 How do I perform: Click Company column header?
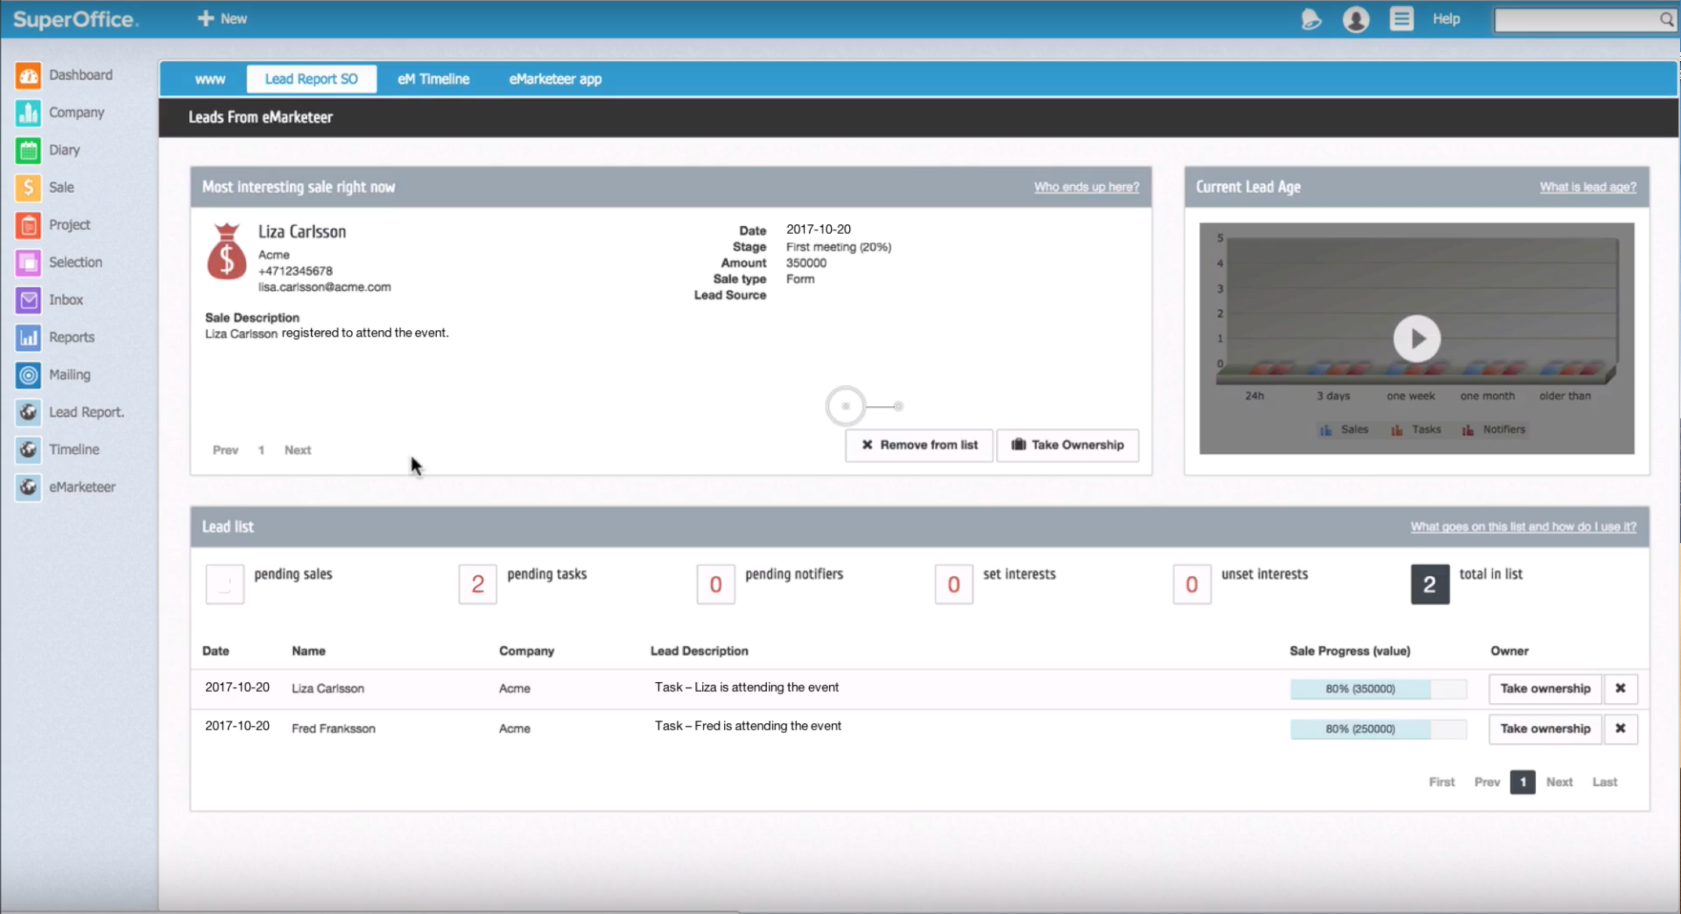[x=527, y=651]
